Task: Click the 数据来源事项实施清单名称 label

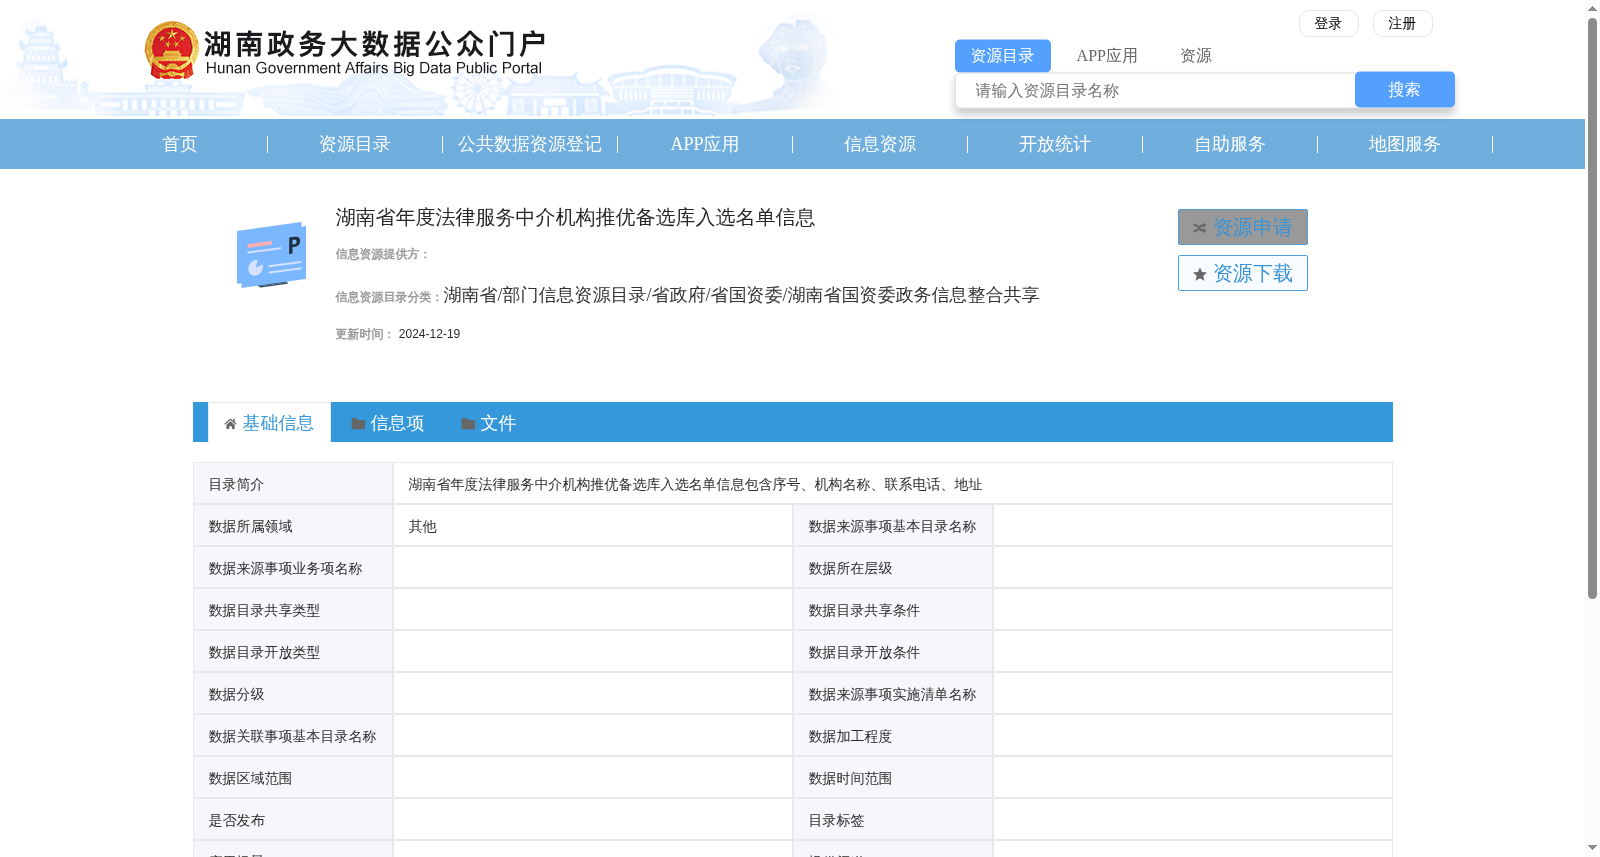Action: click(892, 694)
